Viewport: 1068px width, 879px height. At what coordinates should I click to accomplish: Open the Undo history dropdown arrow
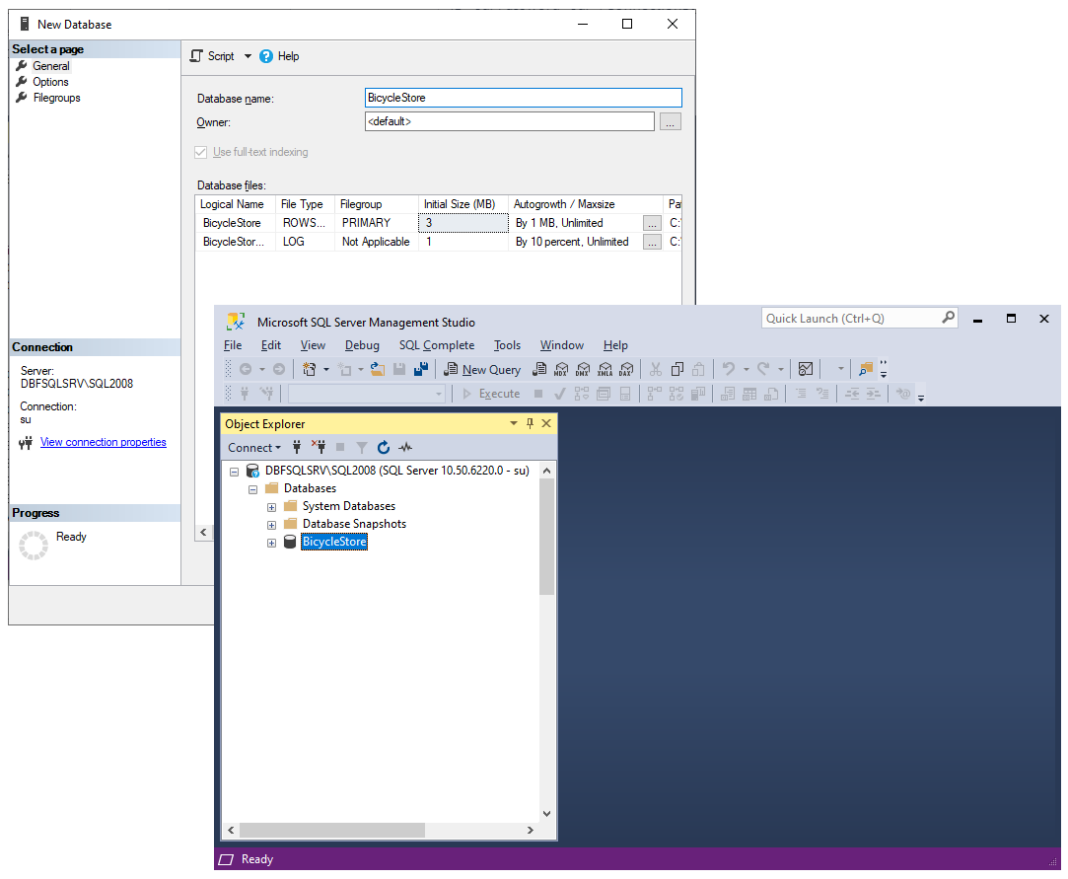pyautogui.click(x=747, y=369)
